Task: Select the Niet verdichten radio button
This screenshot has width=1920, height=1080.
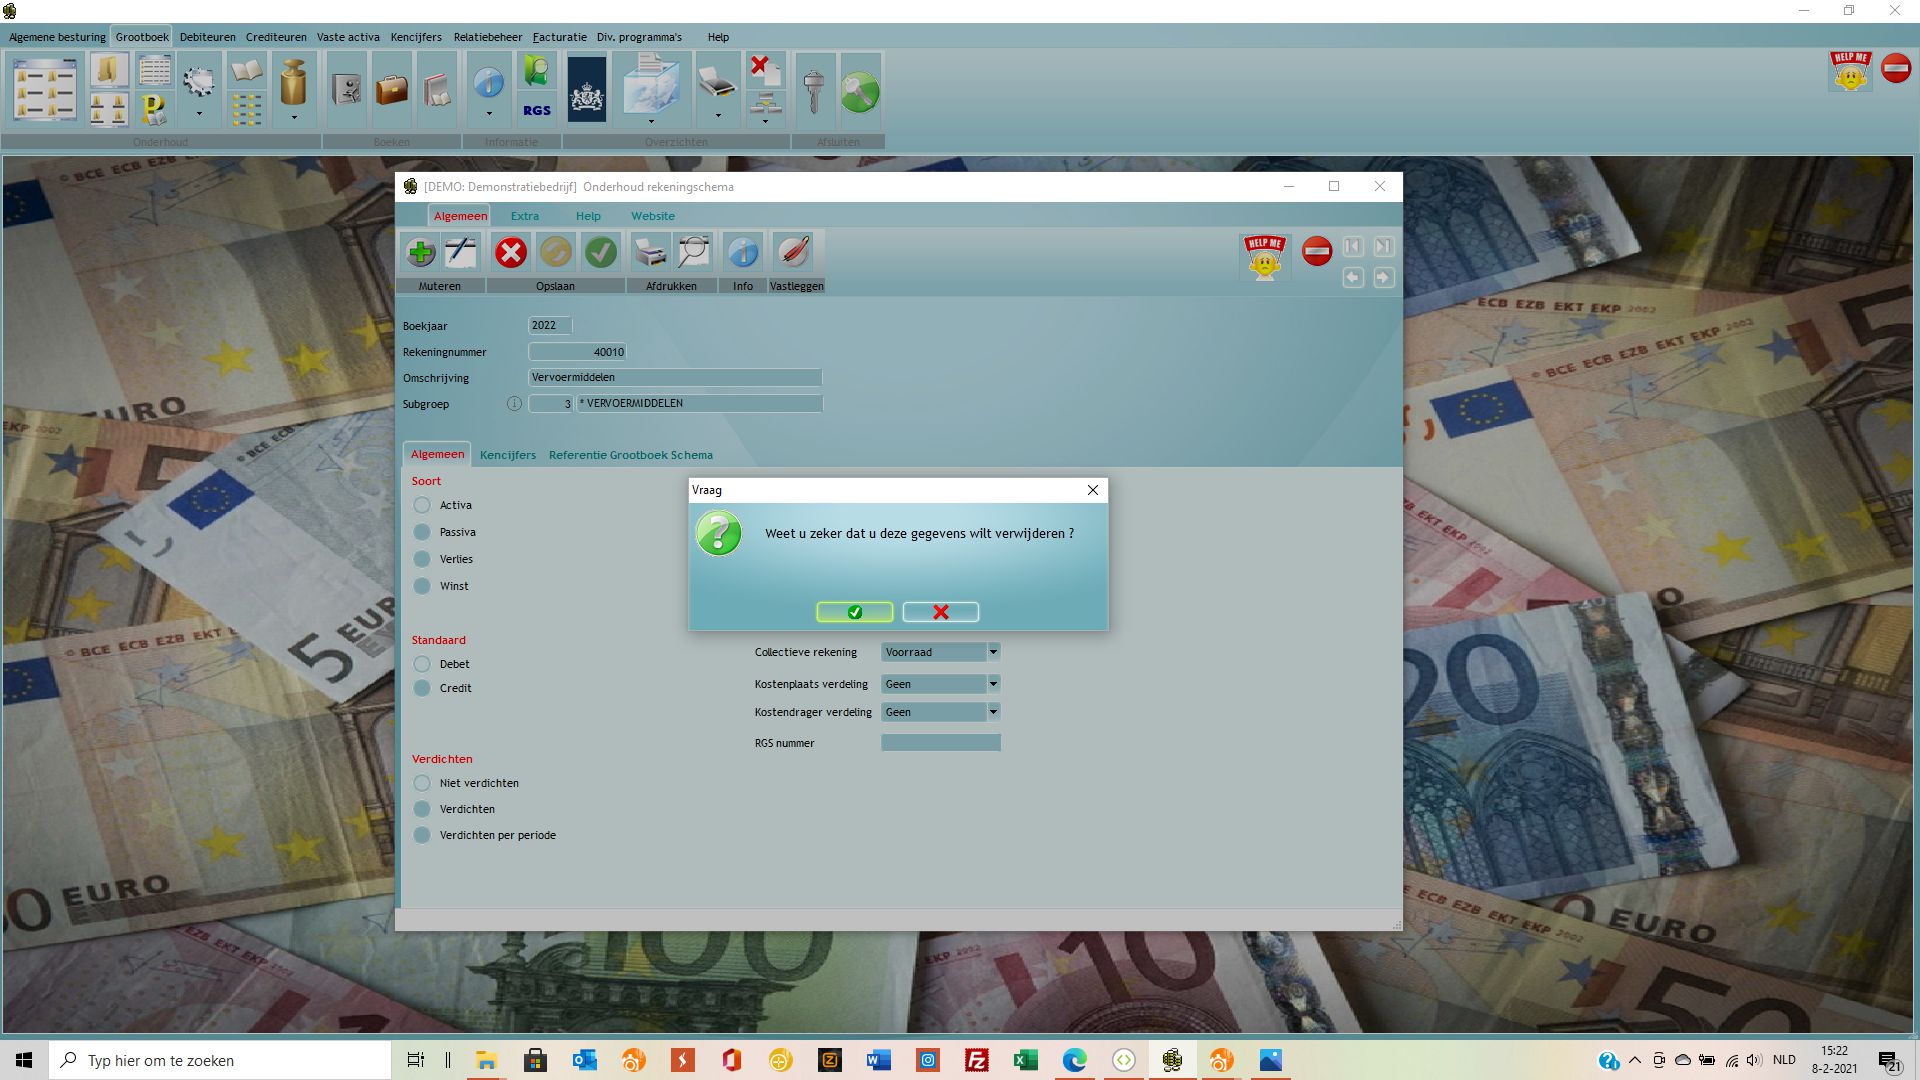Action: pos(422,783)
